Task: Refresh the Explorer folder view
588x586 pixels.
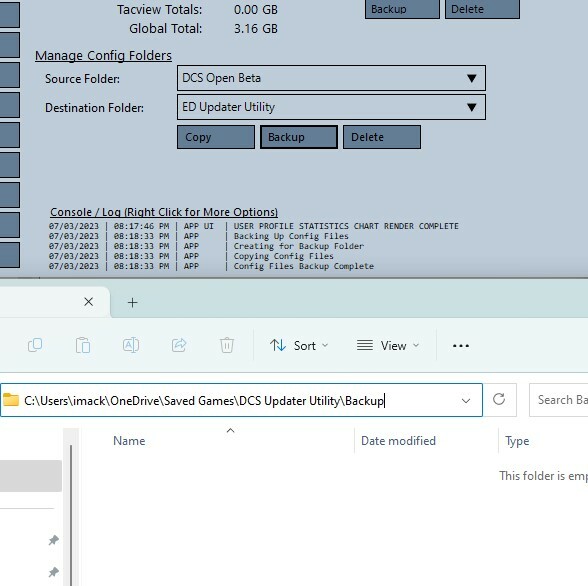Action: 499,399
